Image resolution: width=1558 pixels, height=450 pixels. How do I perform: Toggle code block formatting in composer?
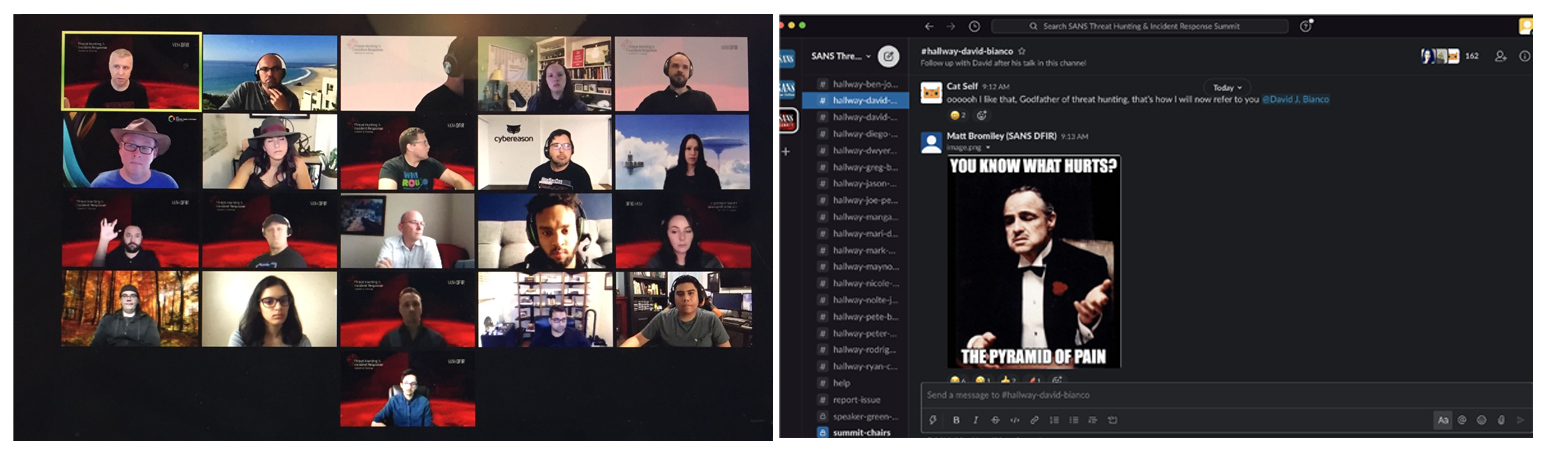pos(1112,420)
